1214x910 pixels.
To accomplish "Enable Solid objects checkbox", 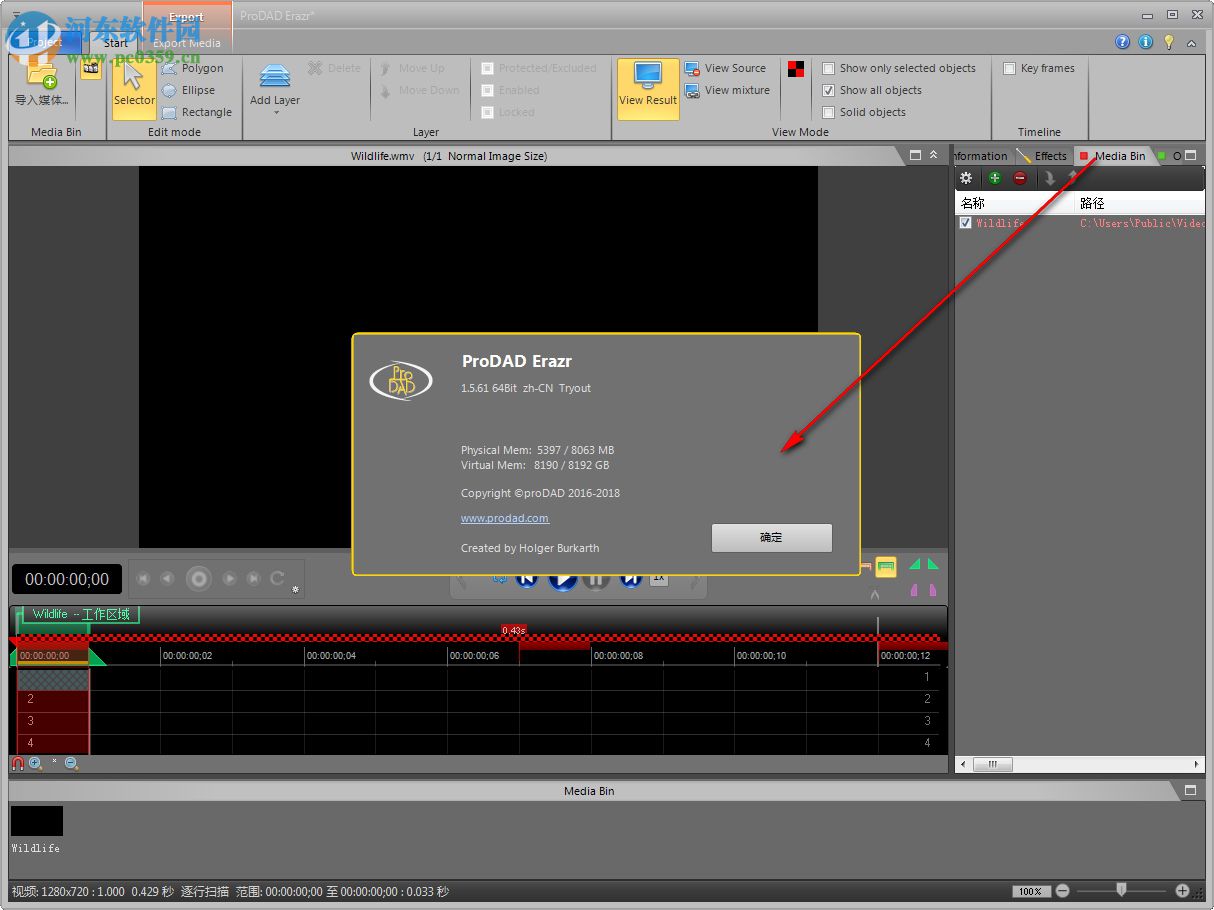I will (x=828, y=112).
